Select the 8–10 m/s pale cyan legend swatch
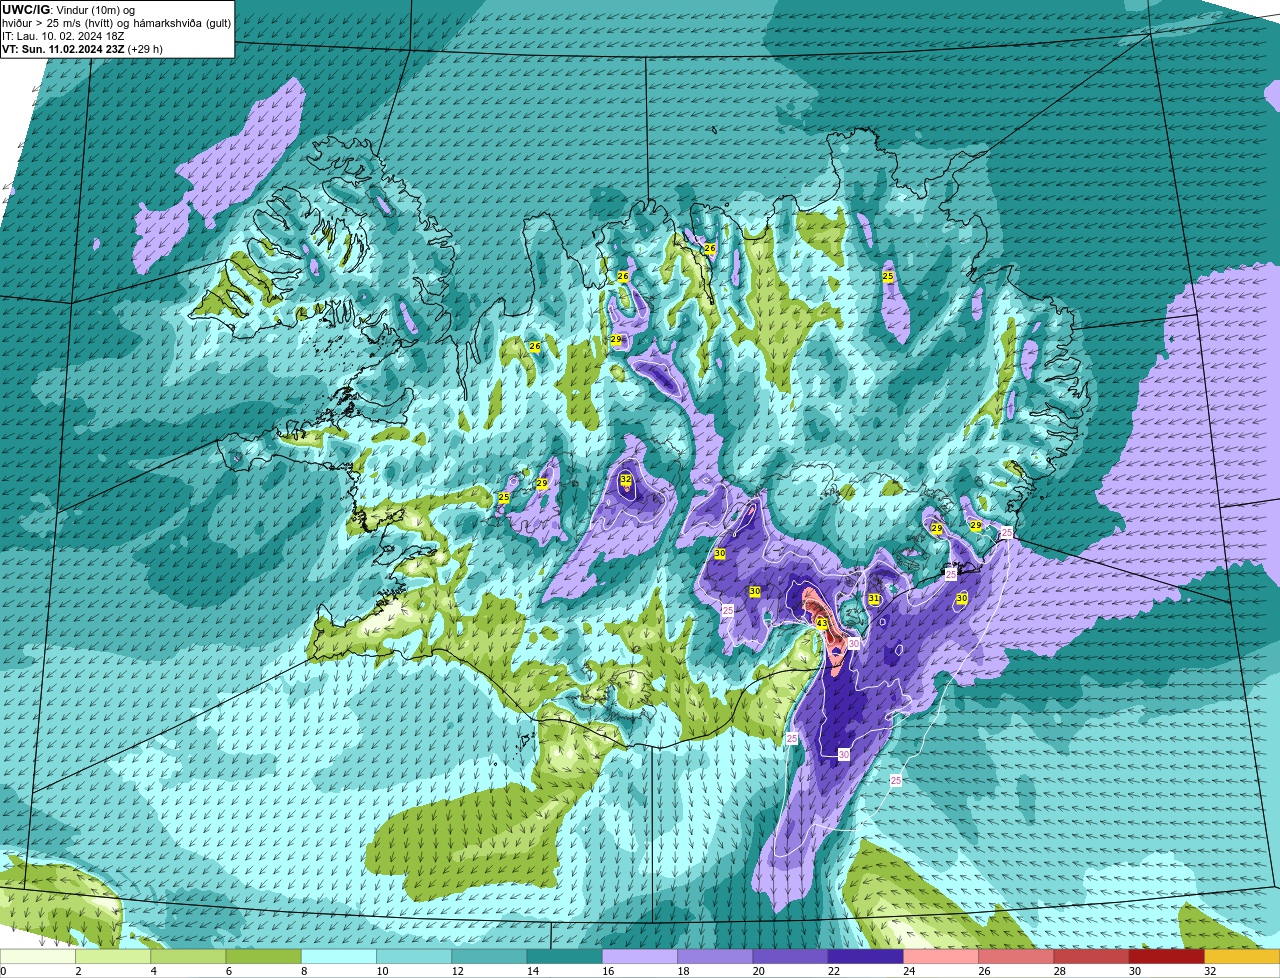The height and width of the screenshot is (978, 1280). pos(339,957)
